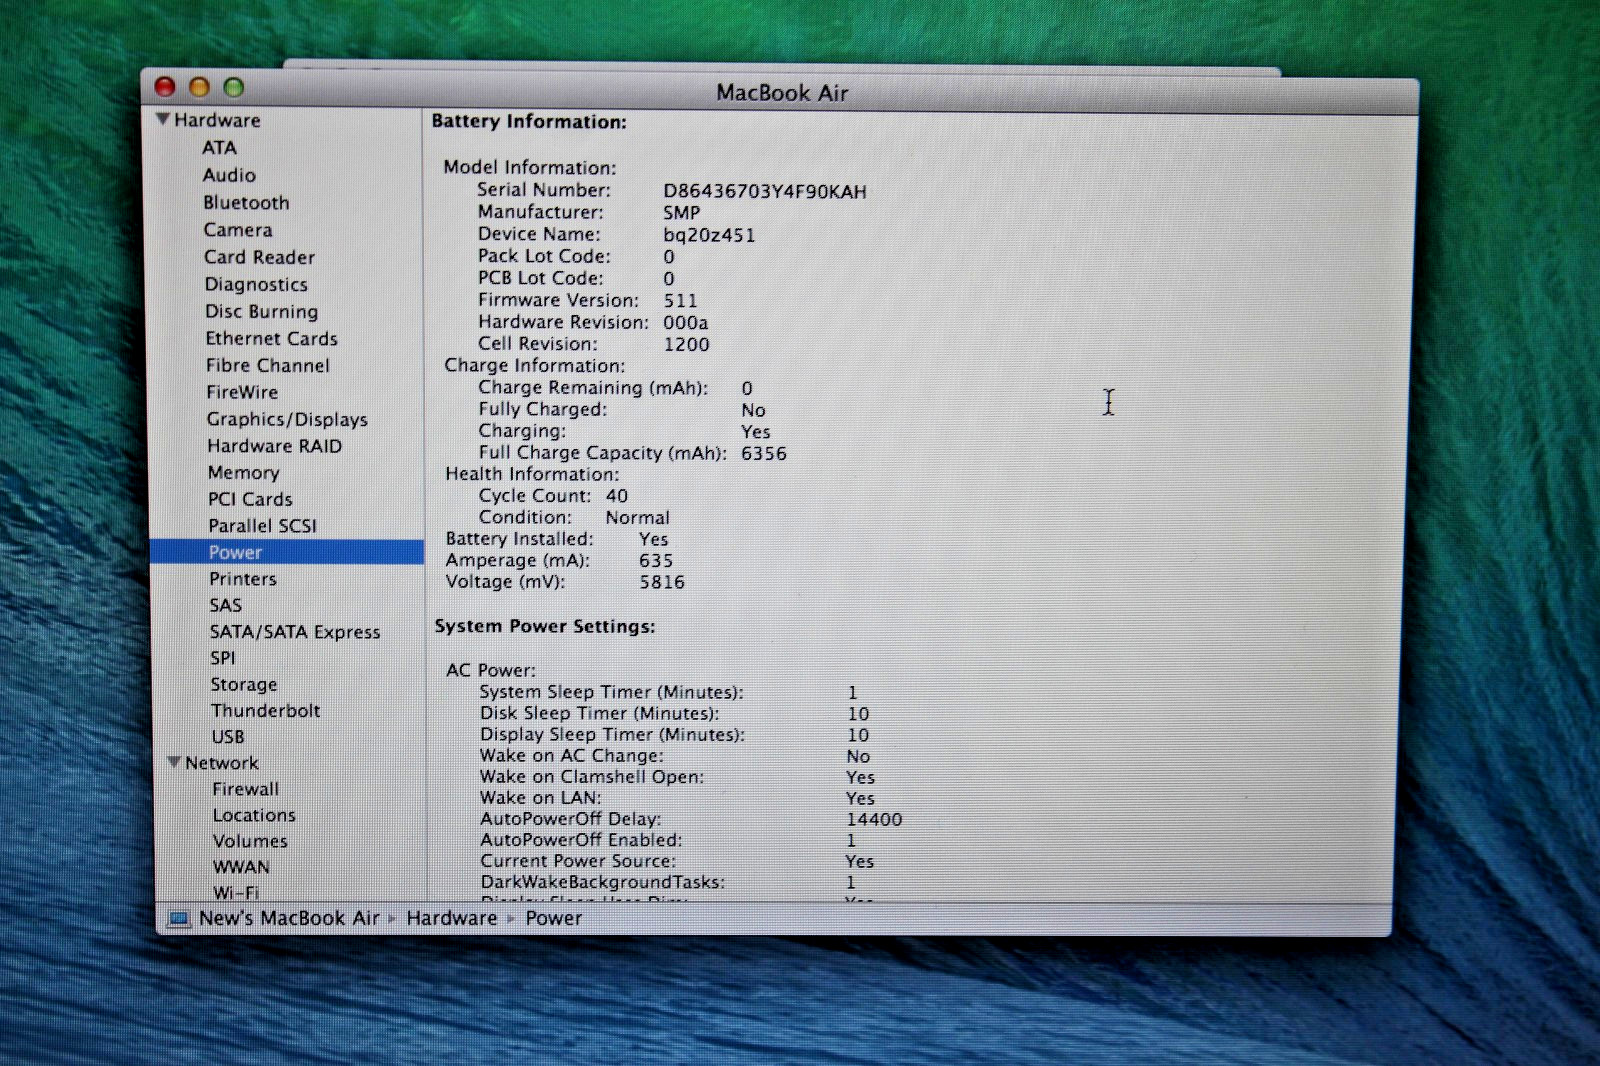Screen dimensions: 1600x1066
Task: Open the USB hardware entry
Action: click(228, 736)
